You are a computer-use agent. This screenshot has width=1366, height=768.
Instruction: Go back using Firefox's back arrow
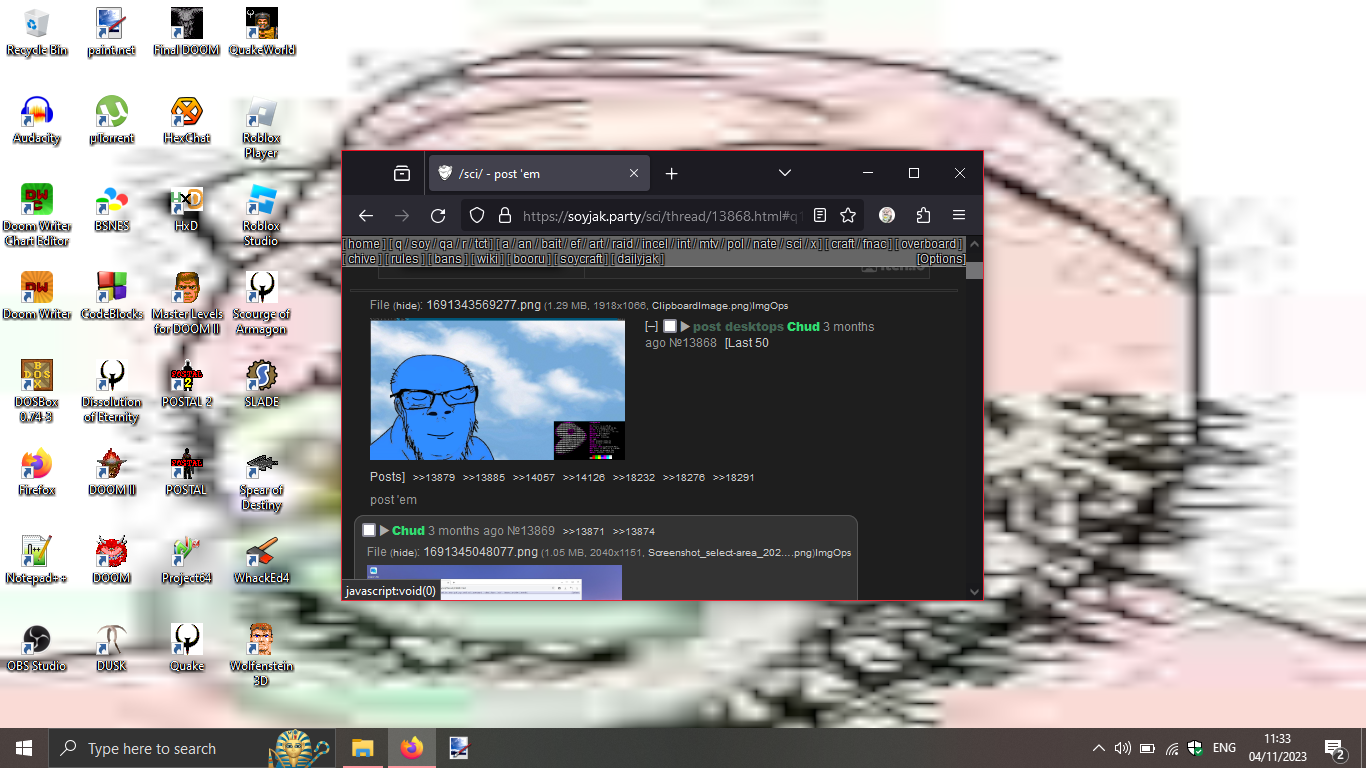[x=366, y=215]
